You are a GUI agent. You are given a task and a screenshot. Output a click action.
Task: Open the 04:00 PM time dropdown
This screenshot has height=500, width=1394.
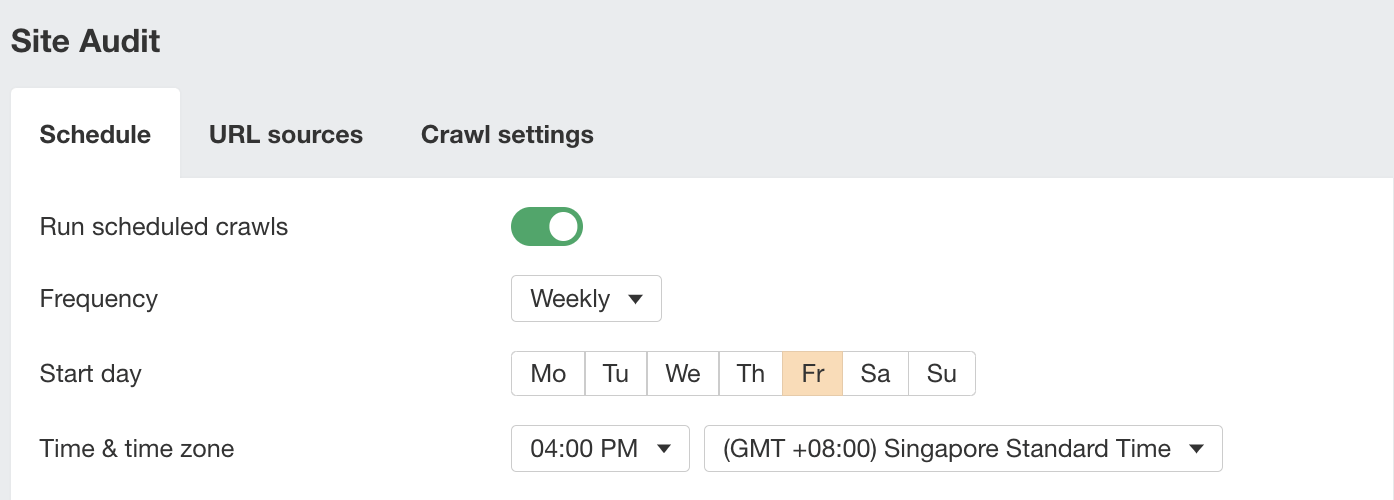tap(600, 449)
